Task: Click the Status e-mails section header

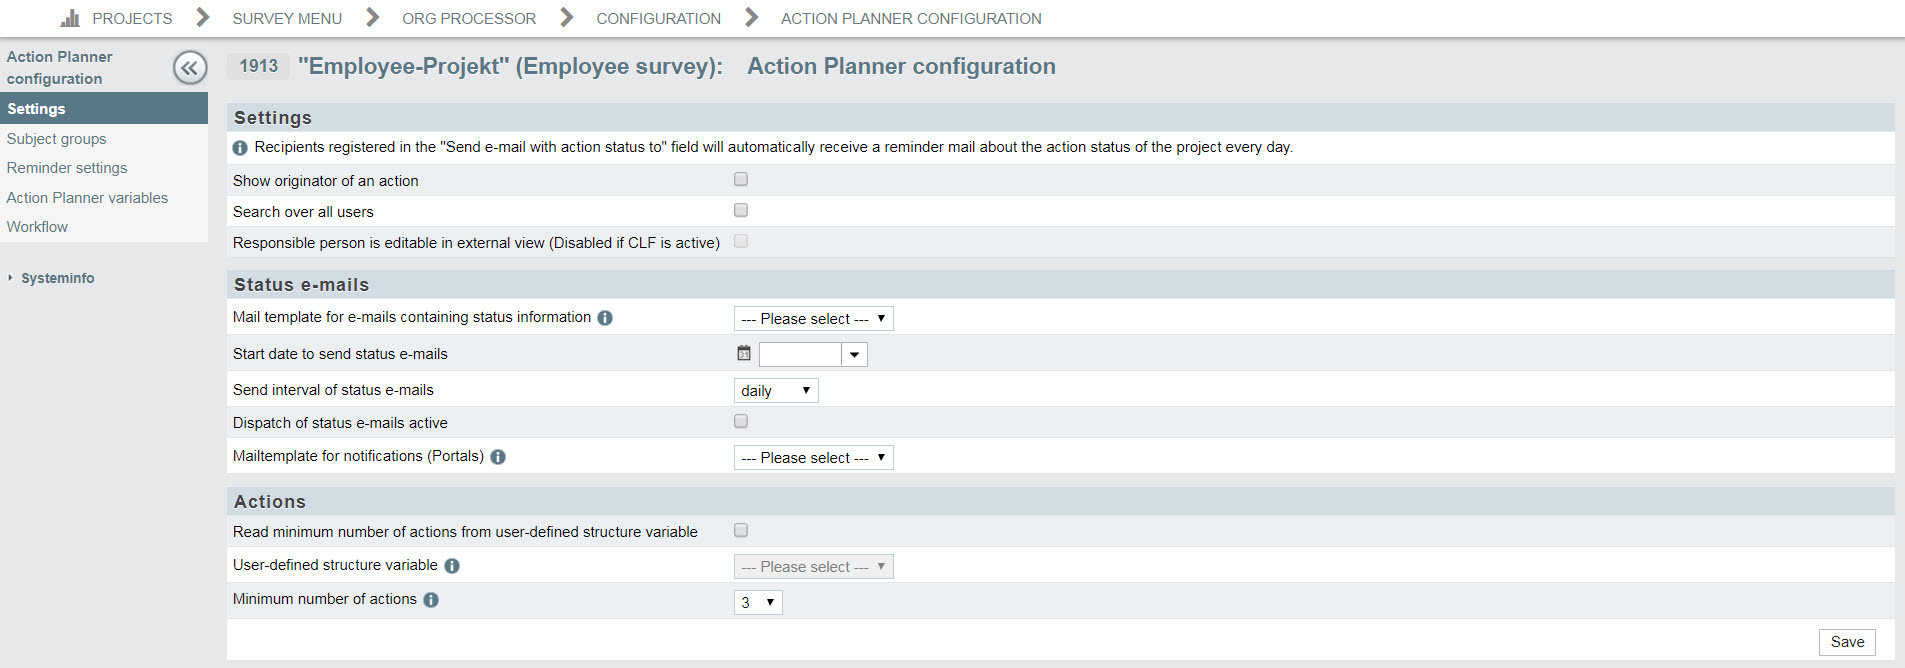Action: click(x=1061, y=285)
